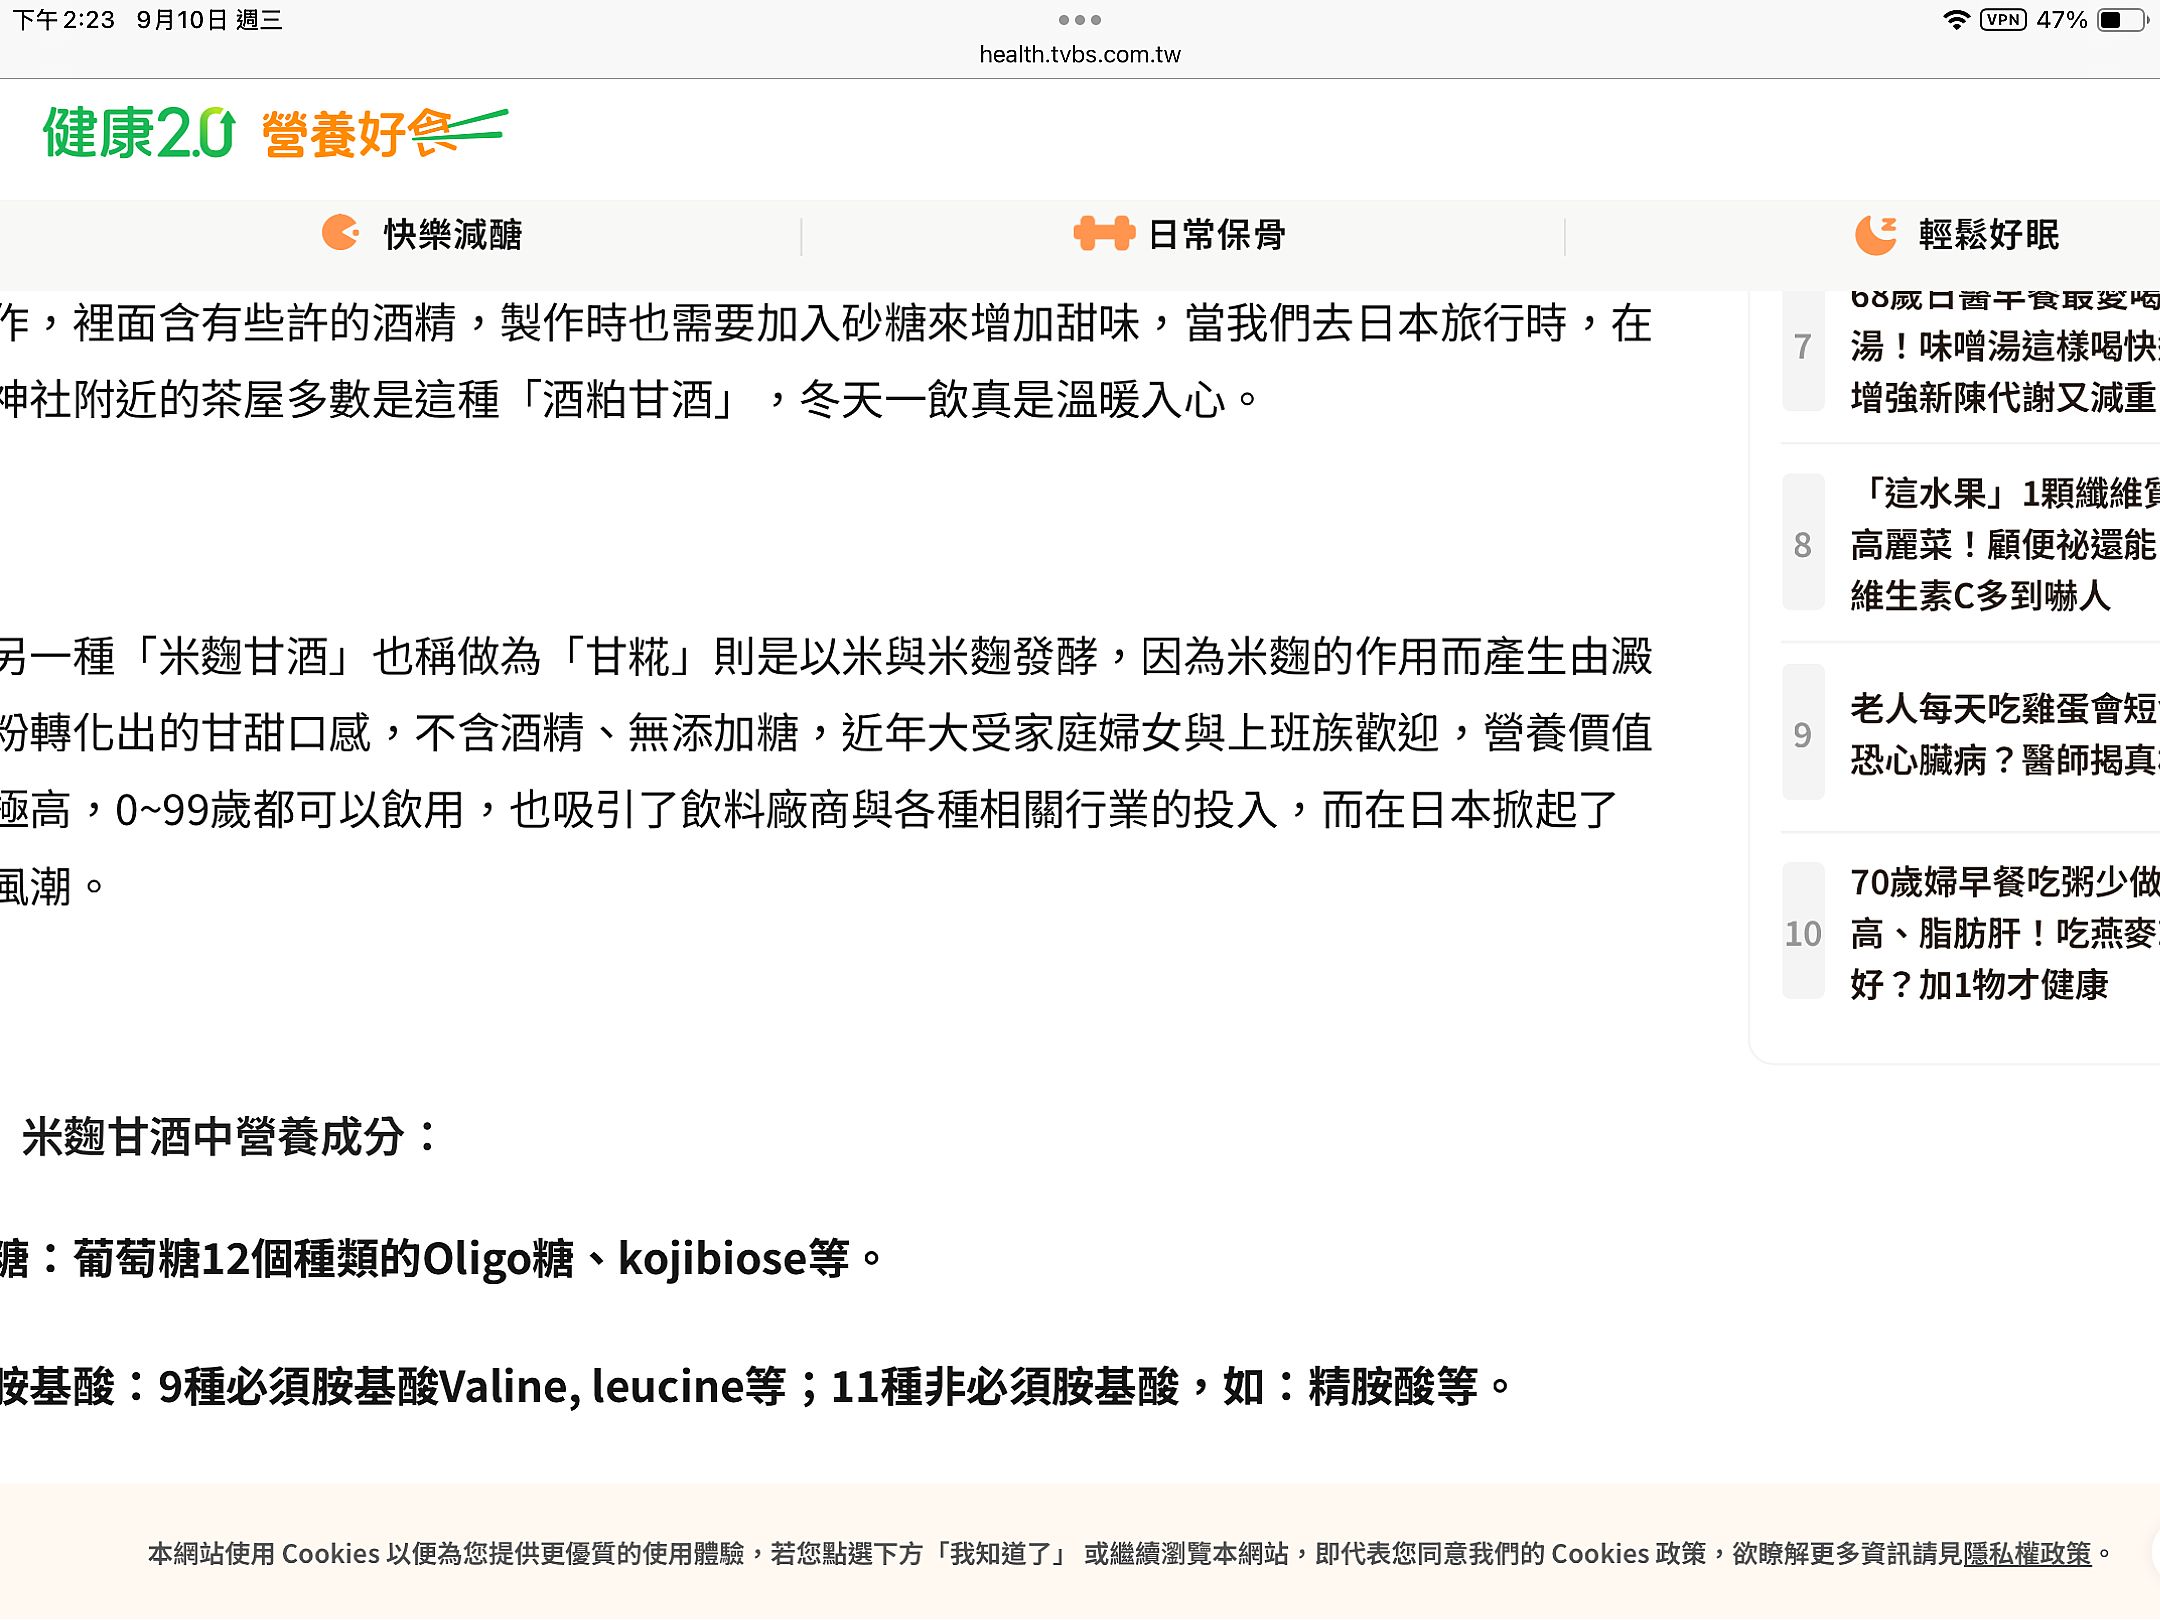Click the bone icon beside 日常保骨
The image size is (2160, 1620).
[x=1103, y=233]
